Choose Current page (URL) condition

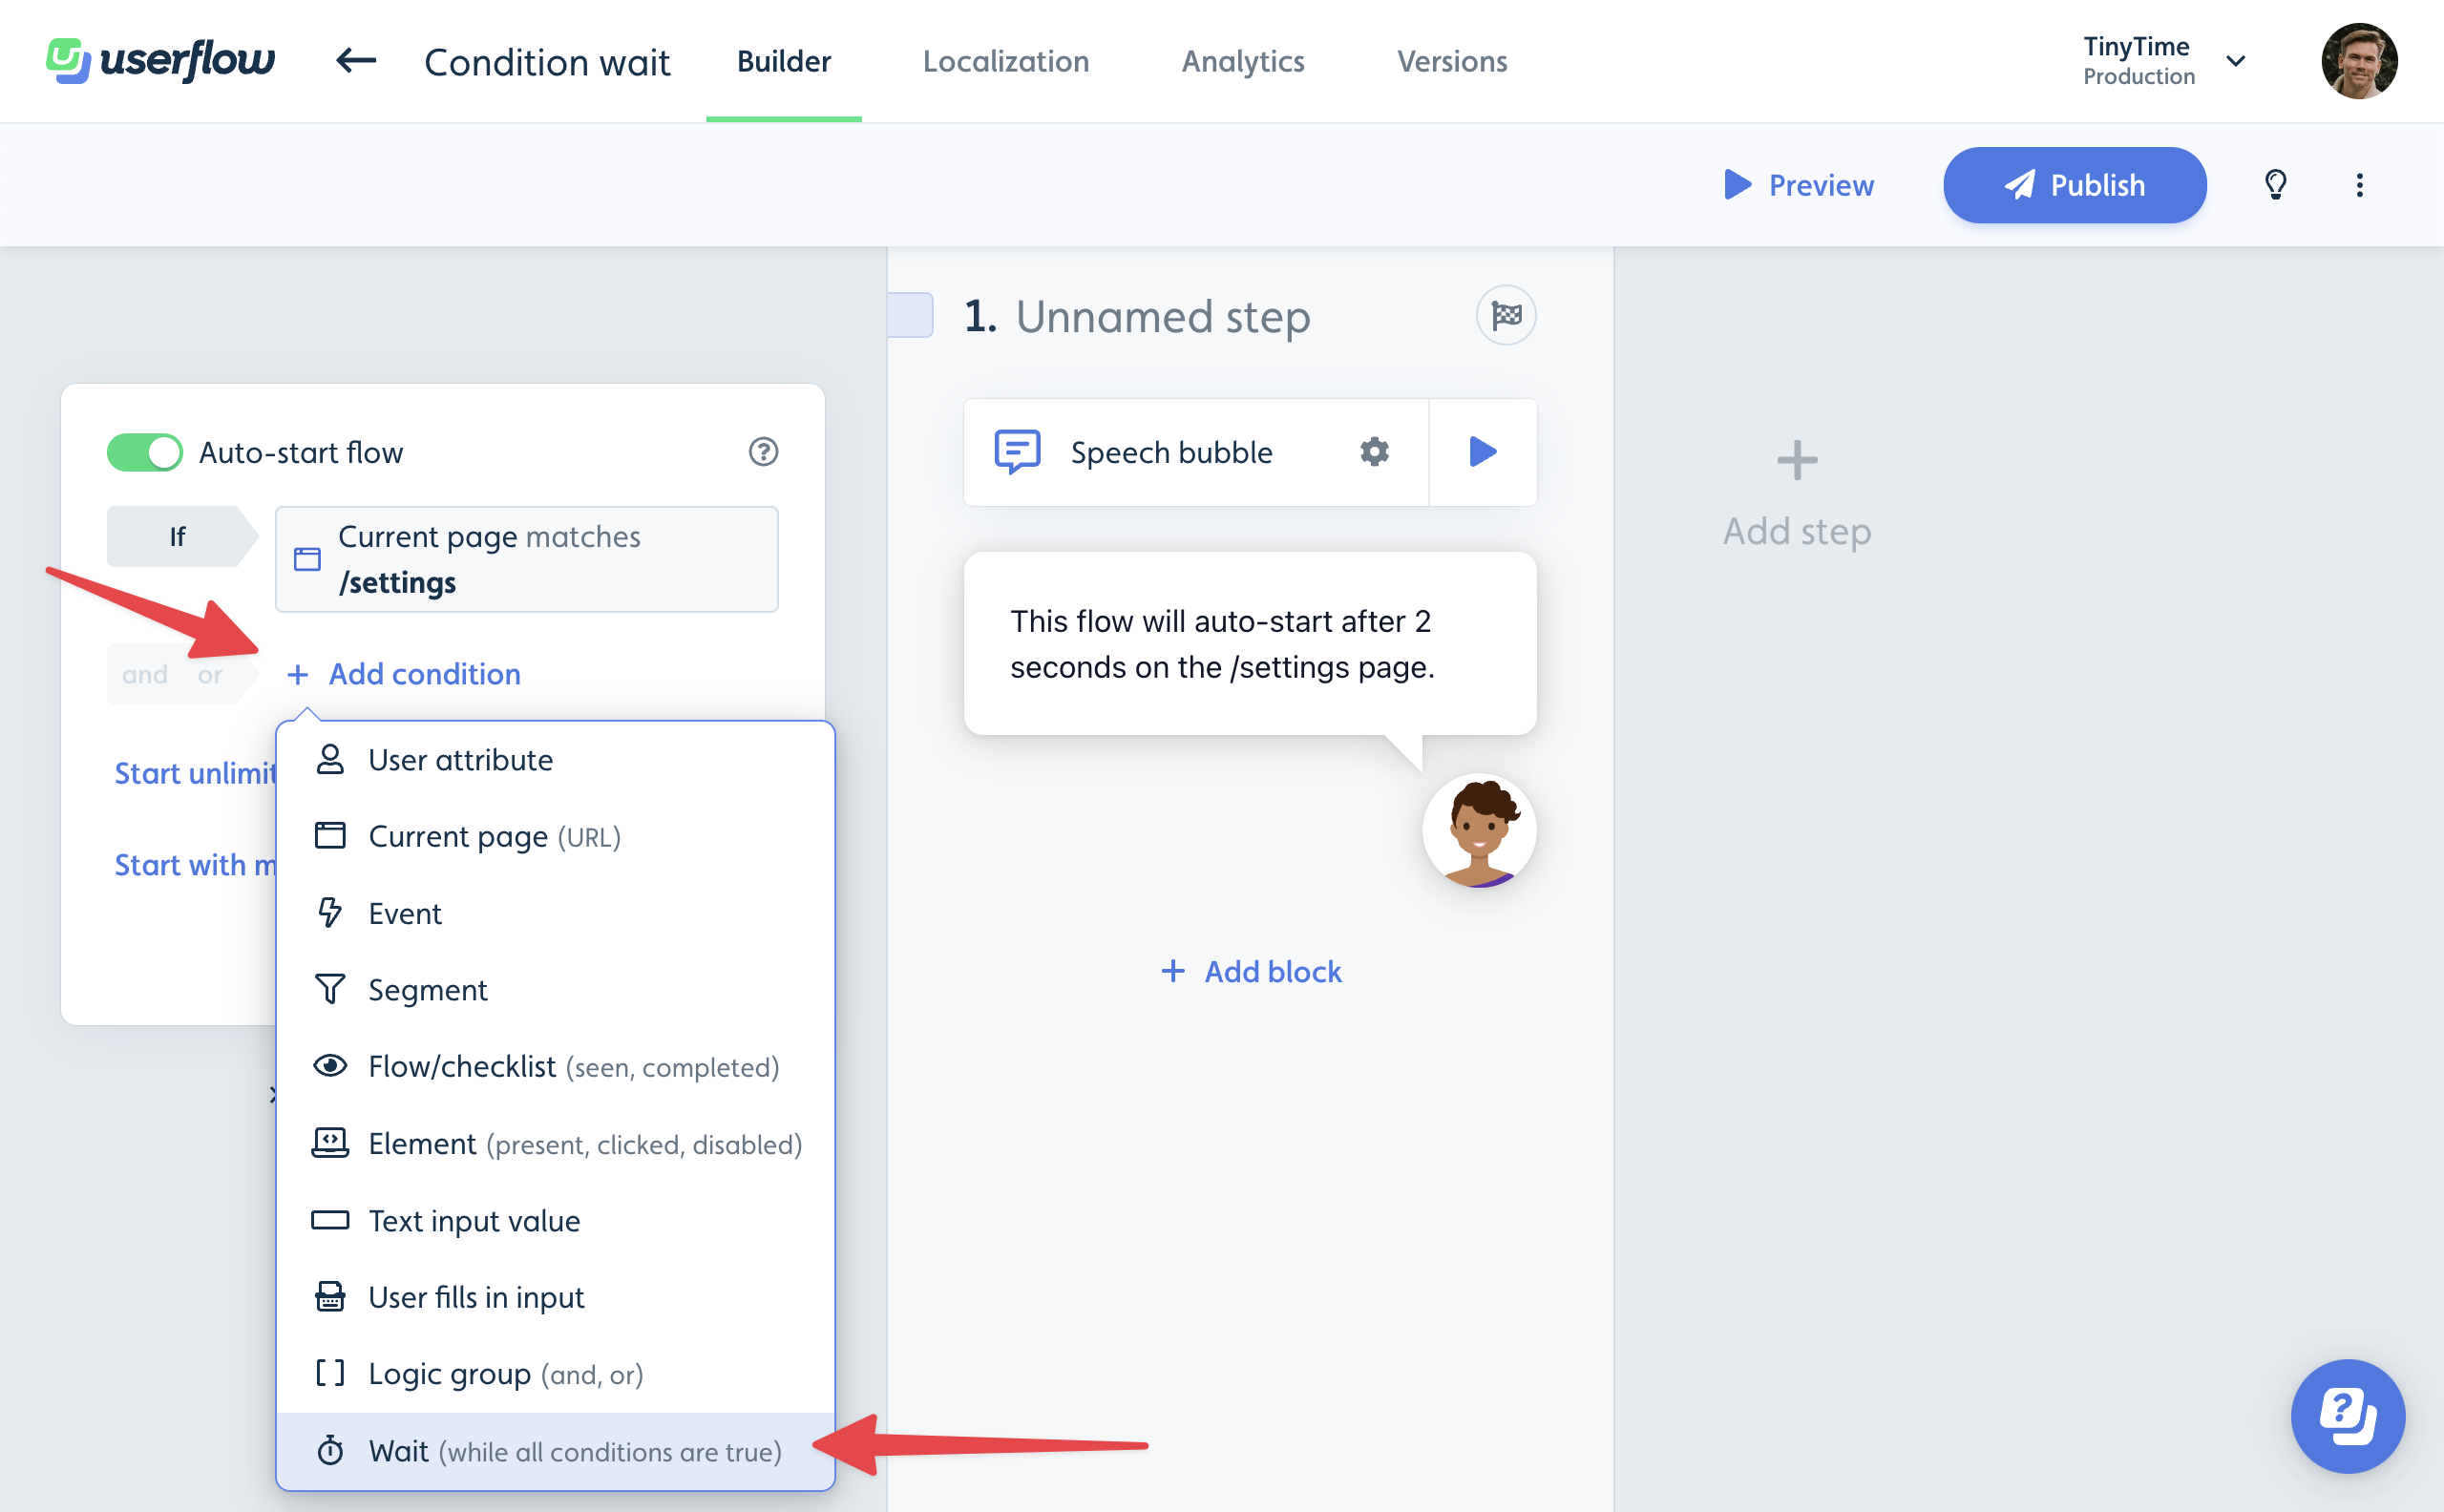point(556,836)
